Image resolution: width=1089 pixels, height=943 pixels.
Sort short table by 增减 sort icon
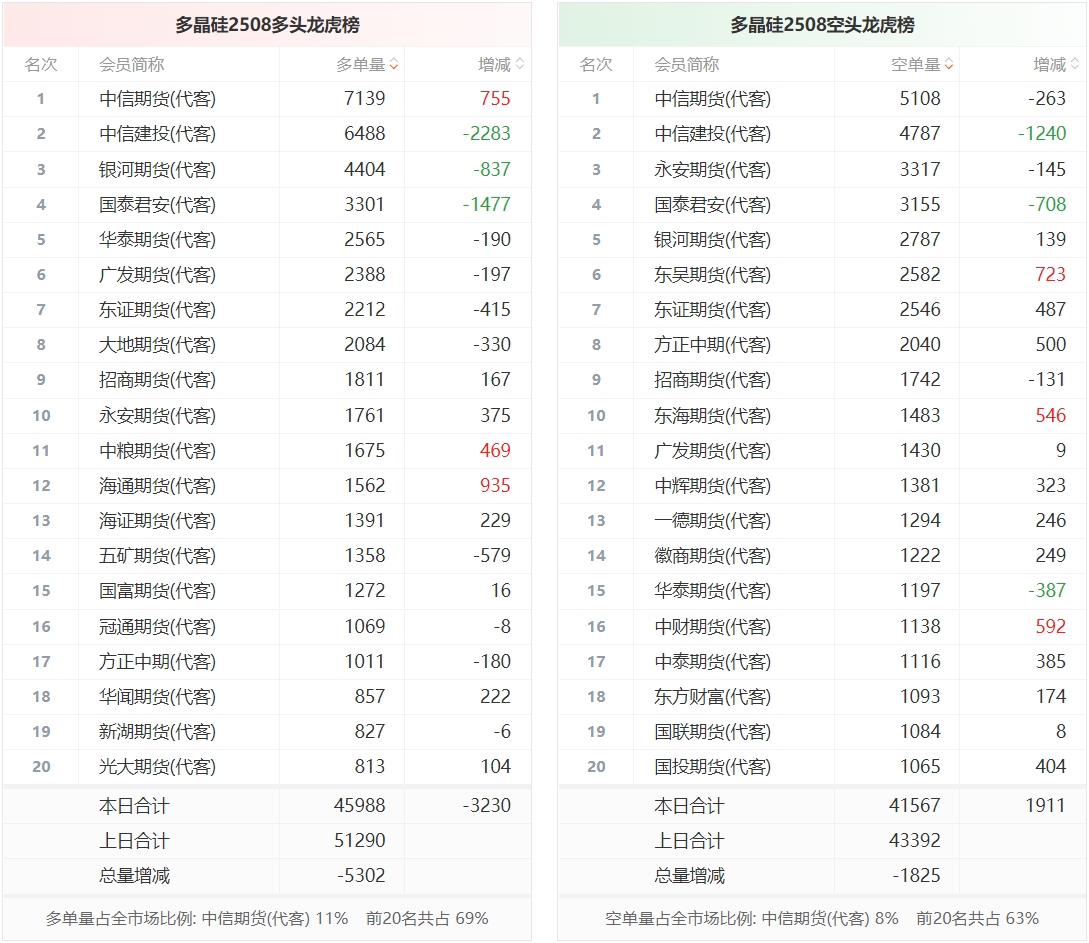pos(1075,65)
